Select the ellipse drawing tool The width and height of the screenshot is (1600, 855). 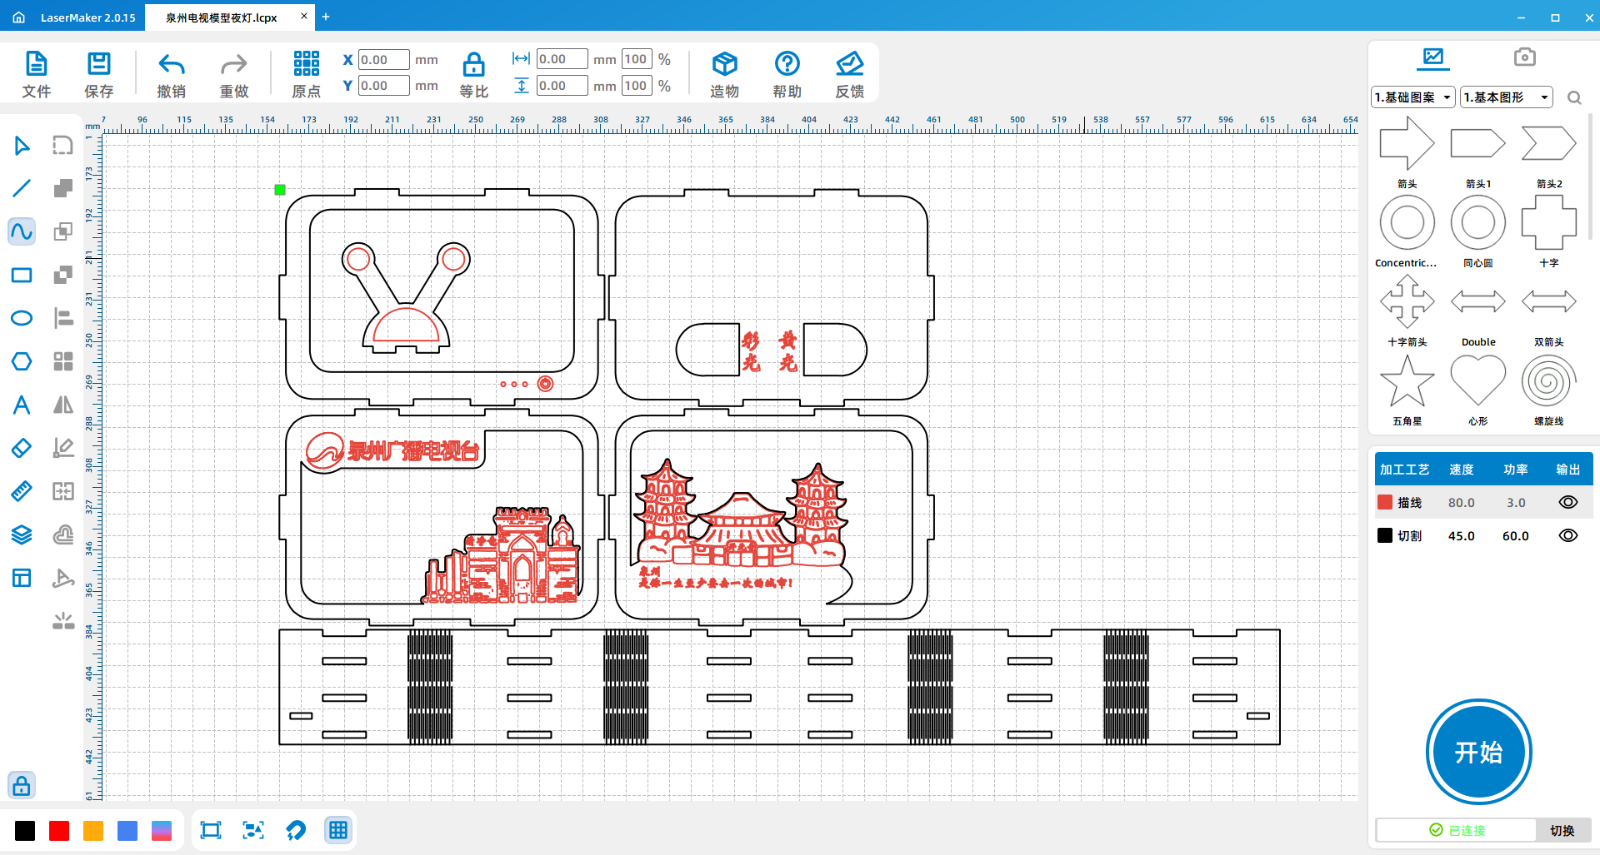pos(21,318)
